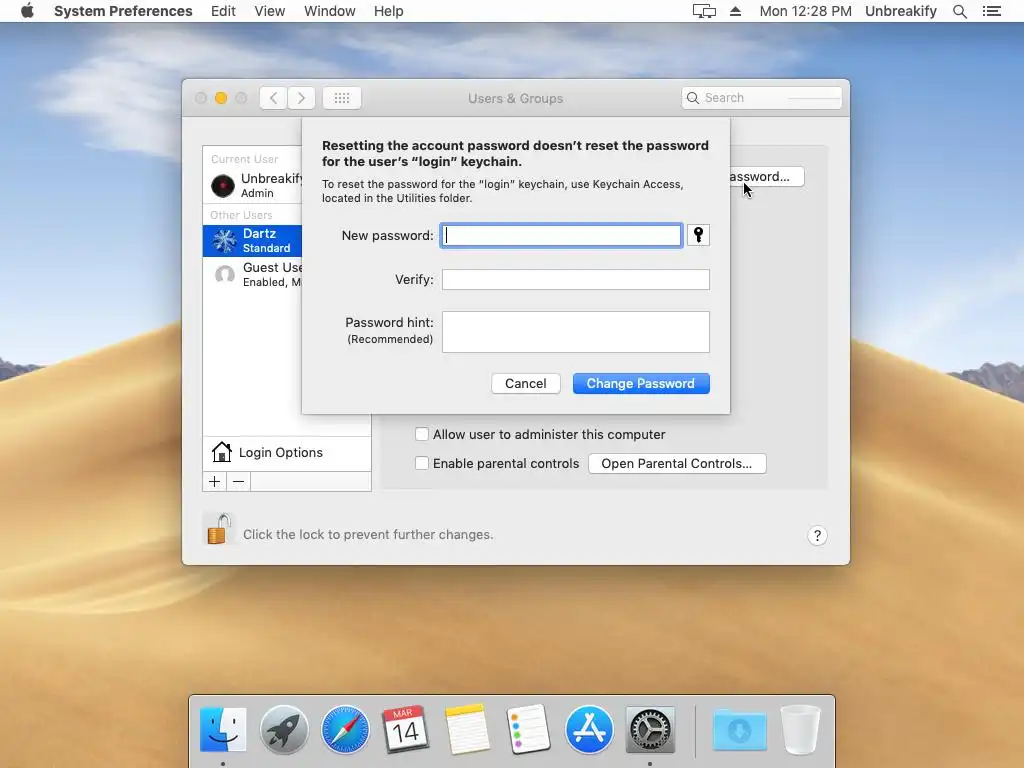Image resolution: width=1024 pixels, height=768 pixels.
Task: Launch Launchpad rocket icon in Dock
Action: (x=284, y=729)
